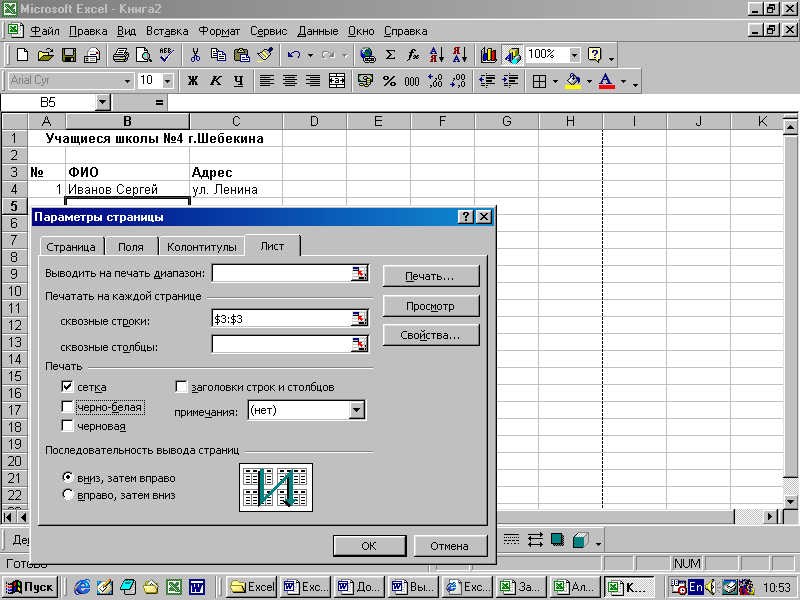The height and width of the screenshot is (600, 800).
Task: Expand the zoom 100% dropdown
Action: point(574,55)
